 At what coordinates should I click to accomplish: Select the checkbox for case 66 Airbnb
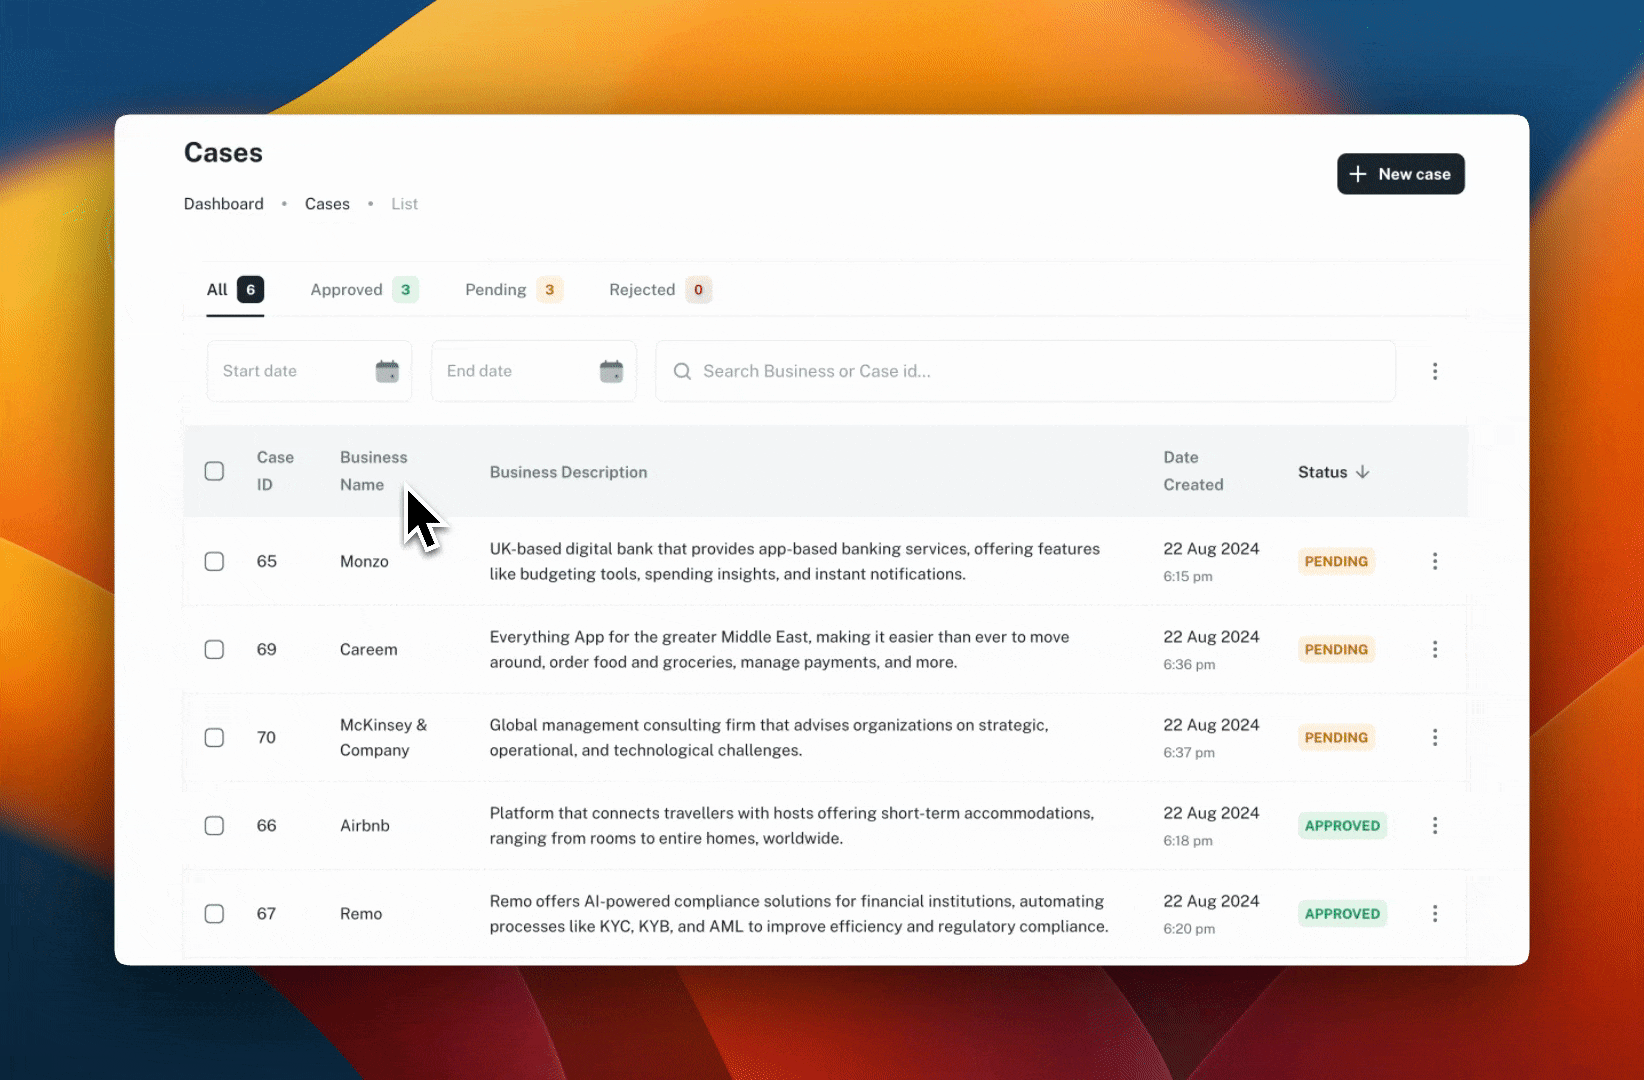tap(214, 825)
